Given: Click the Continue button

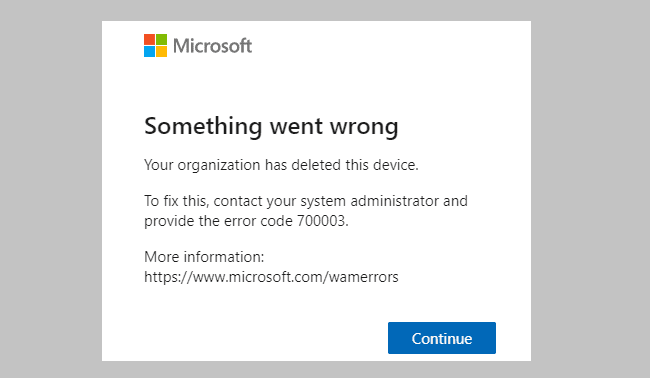Looking at the screenshot, I should pos(441,338).
